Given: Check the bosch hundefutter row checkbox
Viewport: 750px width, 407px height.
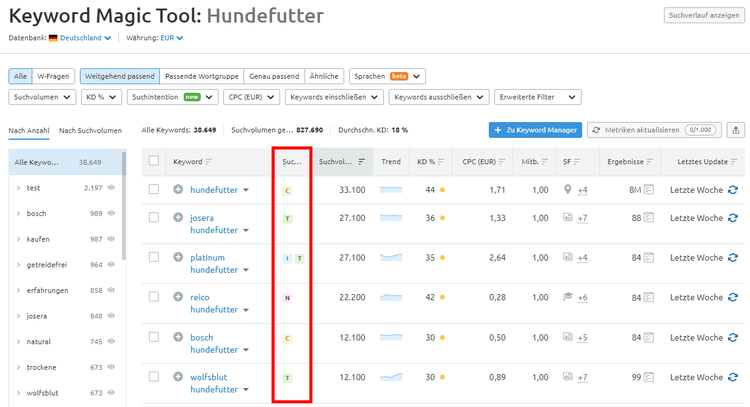Looking at the screenshot, I should point(154,337).
